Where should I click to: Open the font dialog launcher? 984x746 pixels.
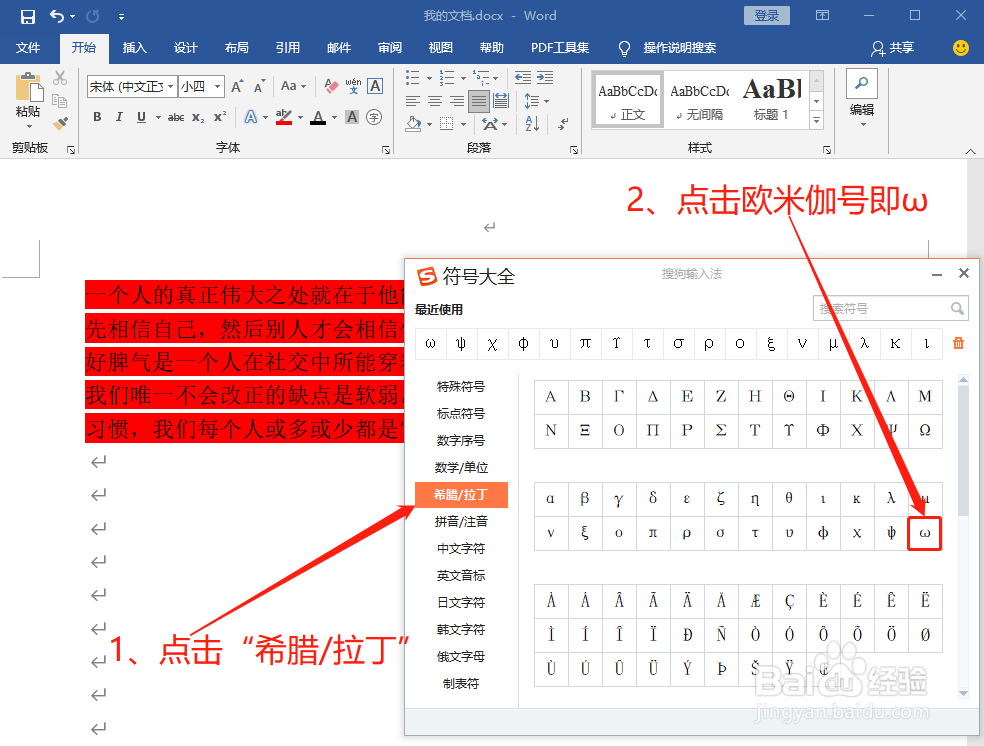click(386, 149)
